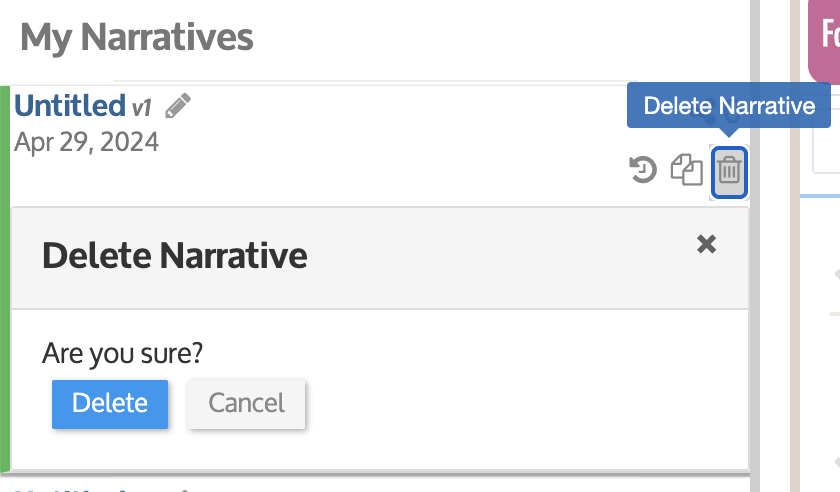Click the green bar on the left edge

coord(5,280)
